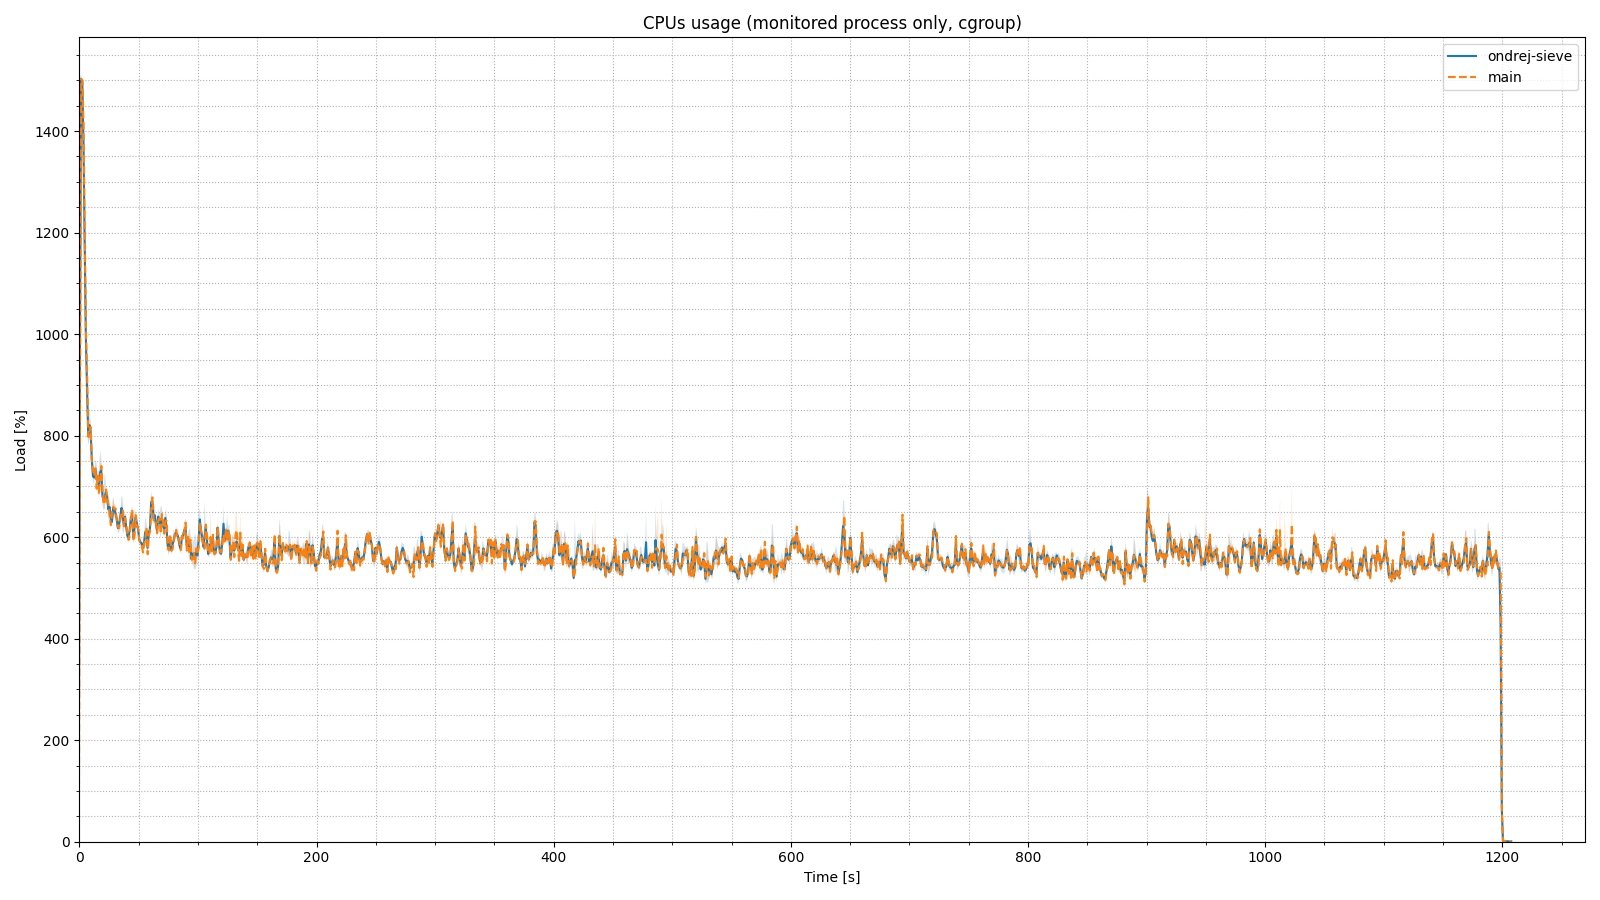Click the Load [%] axis label
Screen dimensions: 1600x900
(x=21, y=440)
